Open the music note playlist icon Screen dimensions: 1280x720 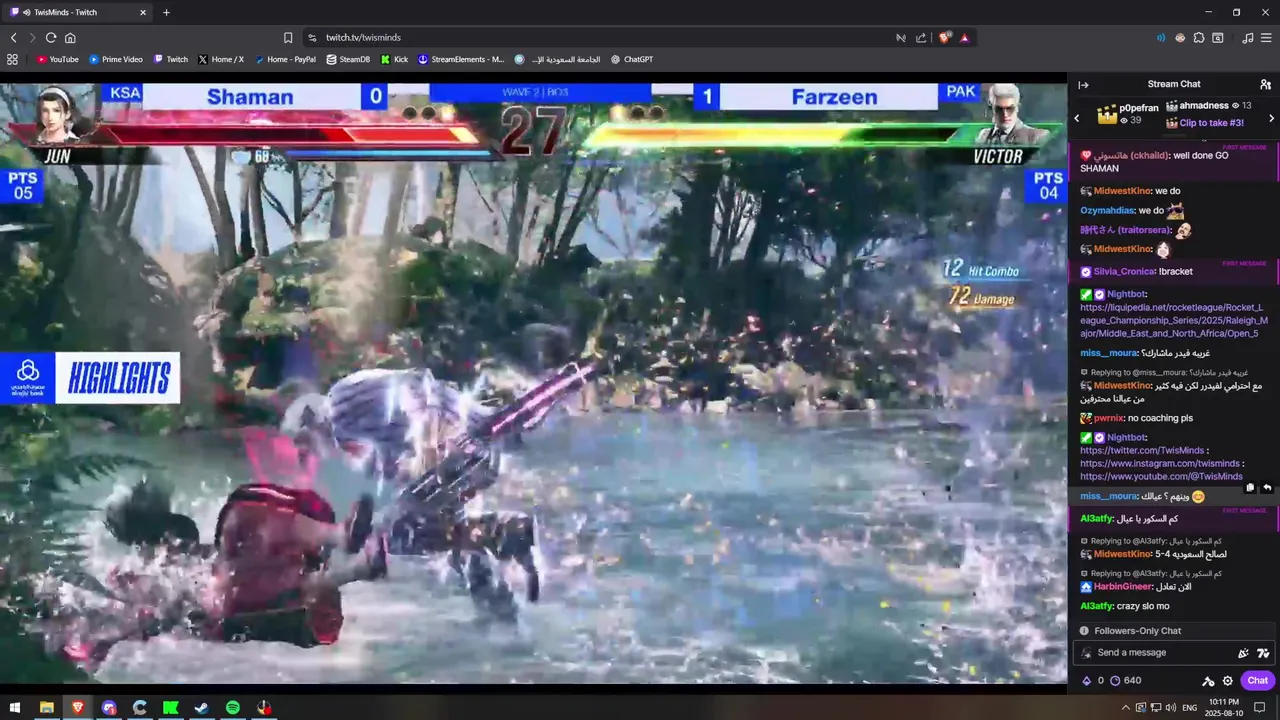click(x=1247, y=38)
